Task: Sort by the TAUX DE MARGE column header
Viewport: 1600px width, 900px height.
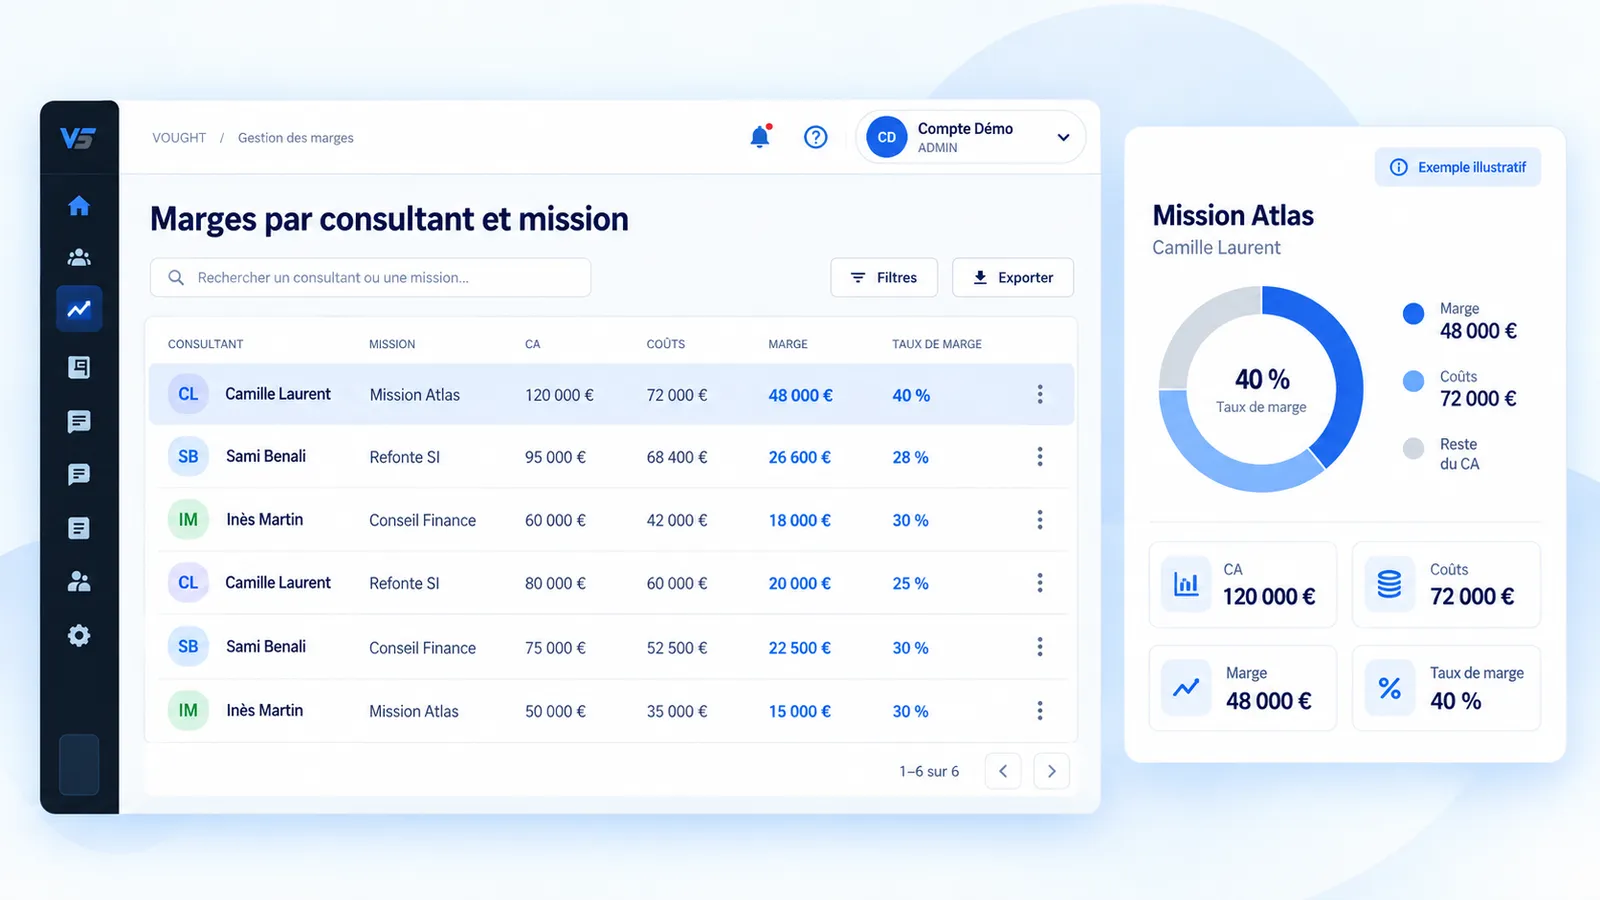Action: (x=937, y=344)
